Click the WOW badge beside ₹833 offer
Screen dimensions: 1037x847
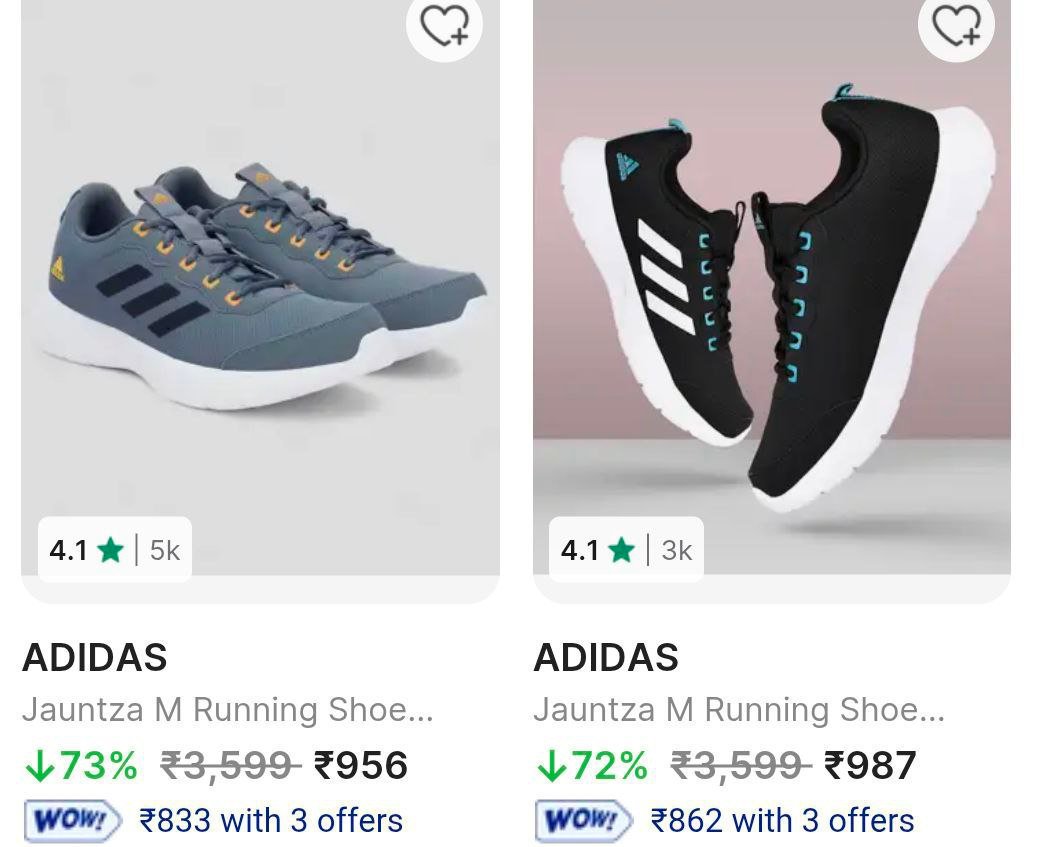click(71, 821)
